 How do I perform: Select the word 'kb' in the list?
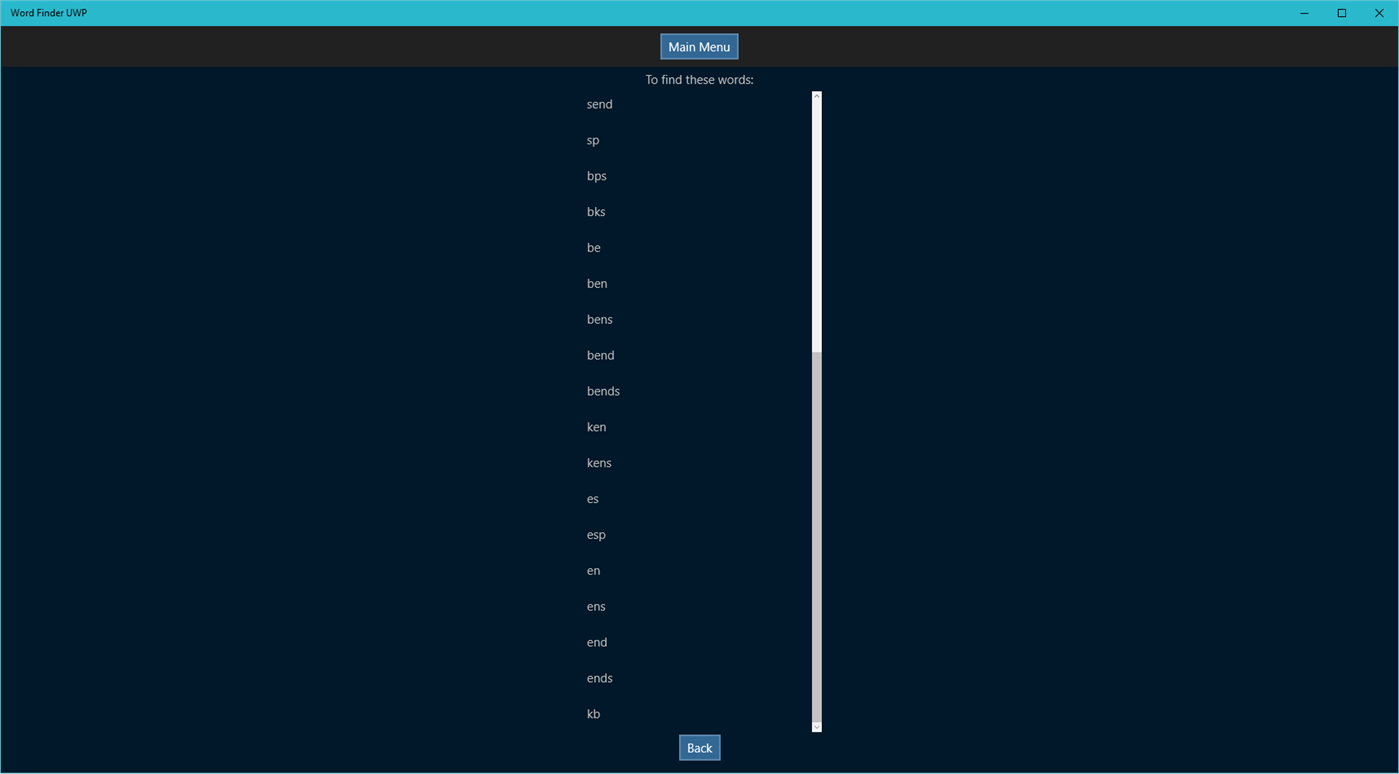point(593,713)
